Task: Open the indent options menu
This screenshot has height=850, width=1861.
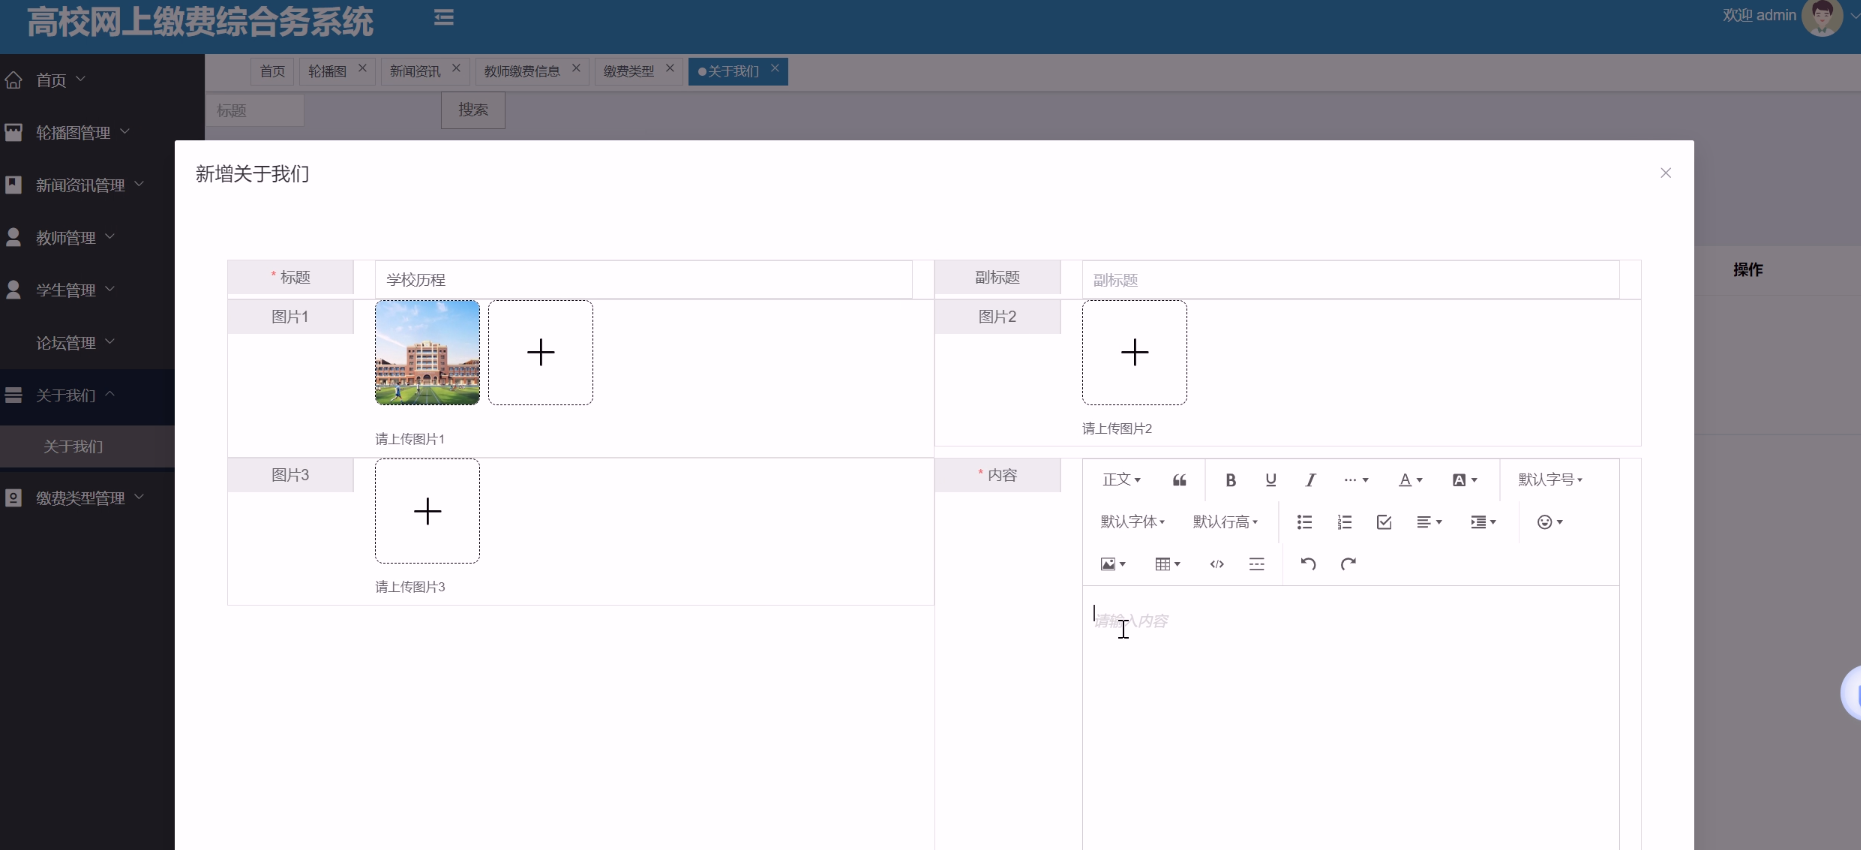Action: pos(1483,522)
